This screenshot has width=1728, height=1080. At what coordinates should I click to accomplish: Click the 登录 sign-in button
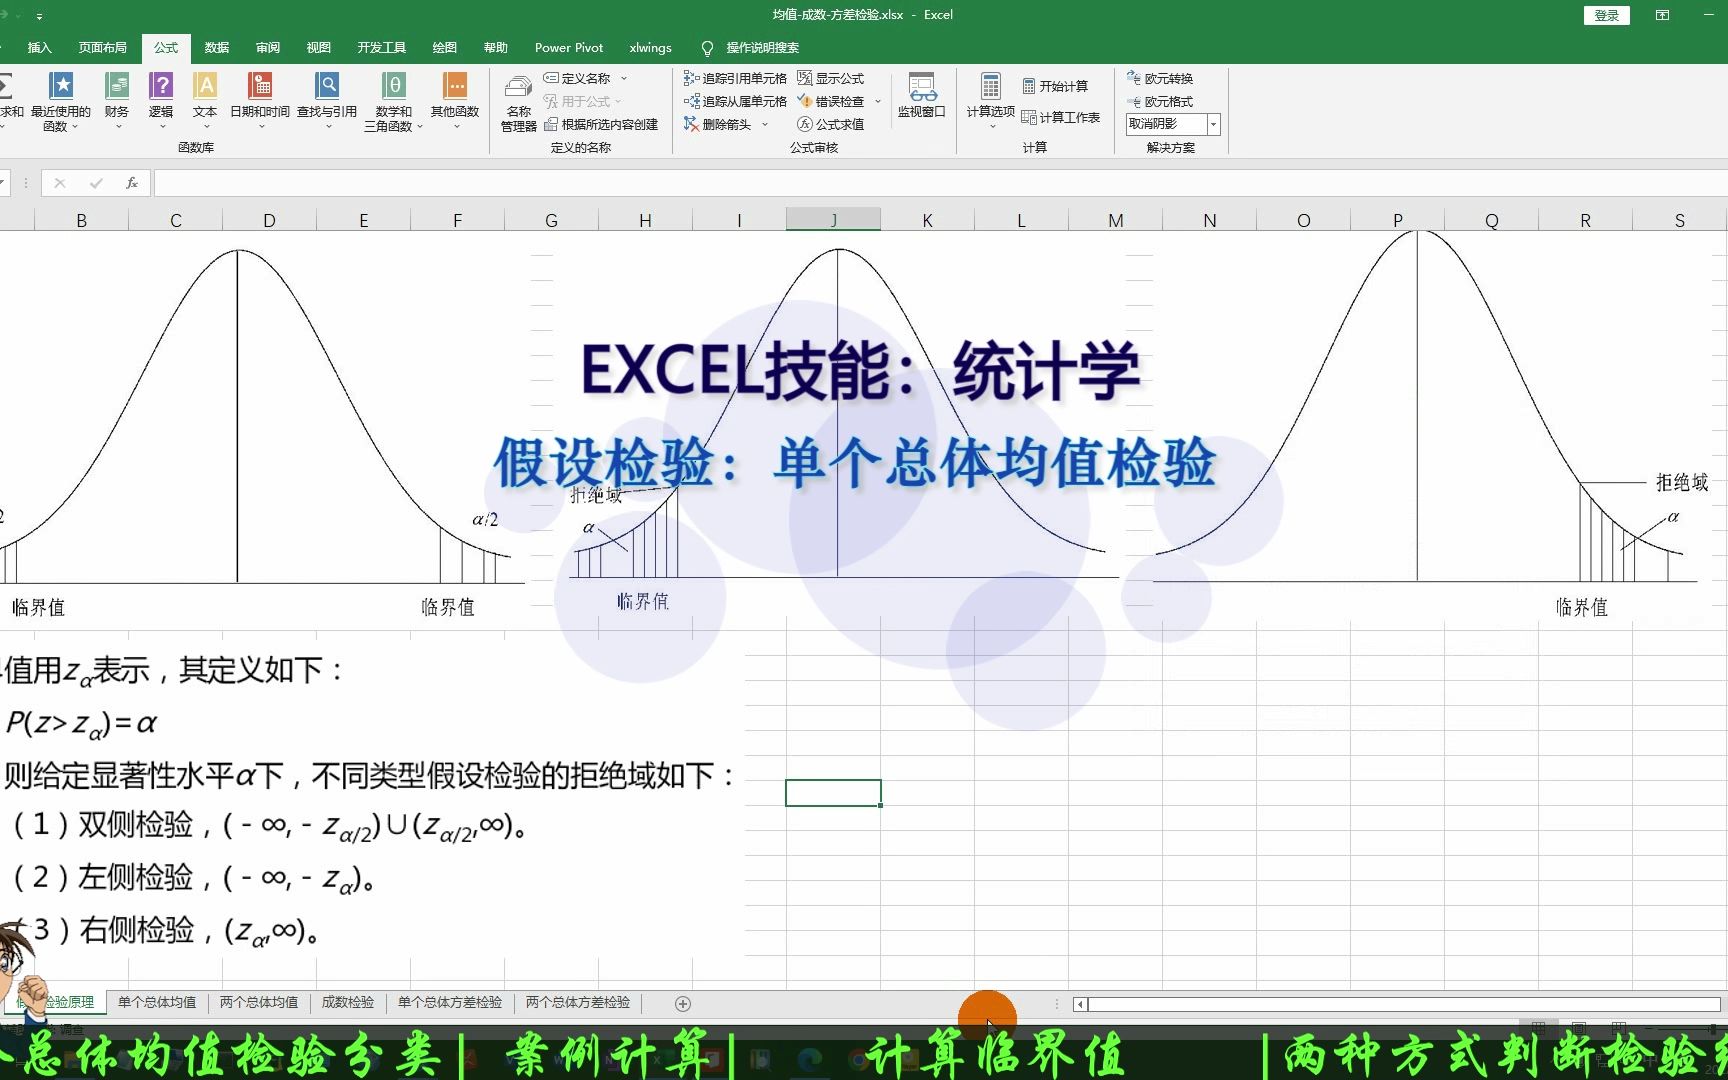[1606, 15]
